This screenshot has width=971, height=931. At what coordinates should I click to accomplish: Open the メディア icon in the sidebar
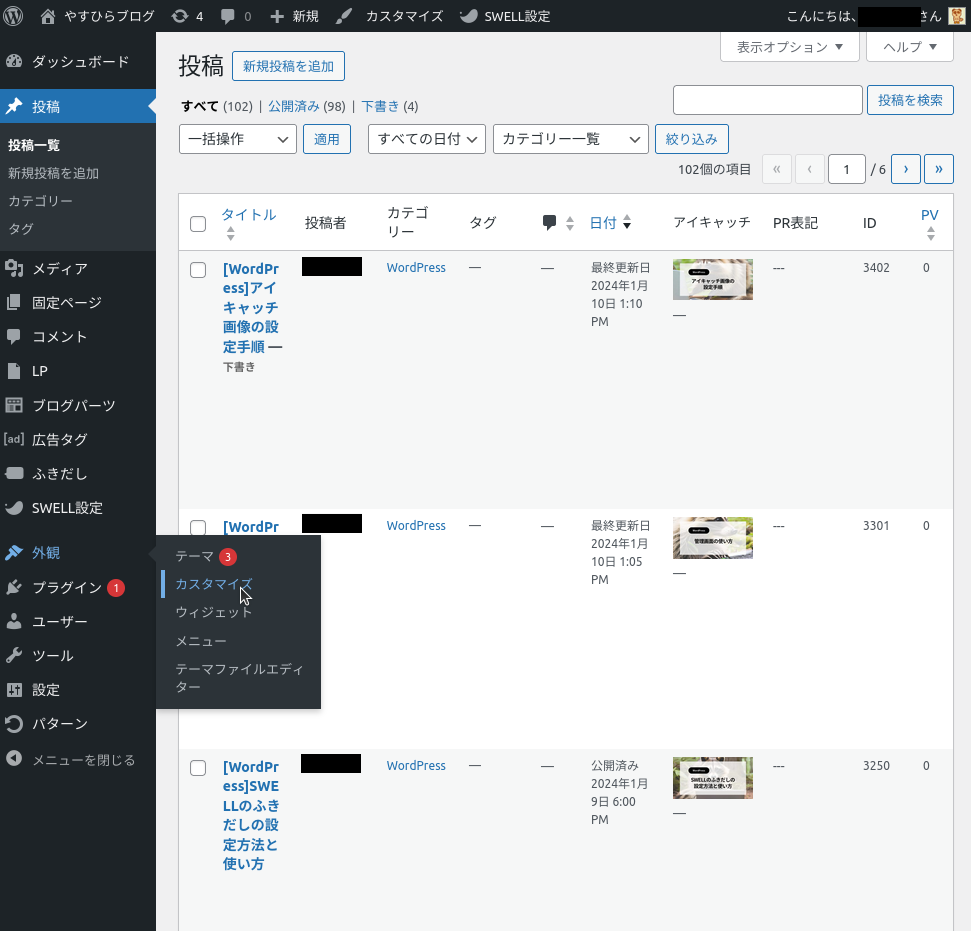14,268
